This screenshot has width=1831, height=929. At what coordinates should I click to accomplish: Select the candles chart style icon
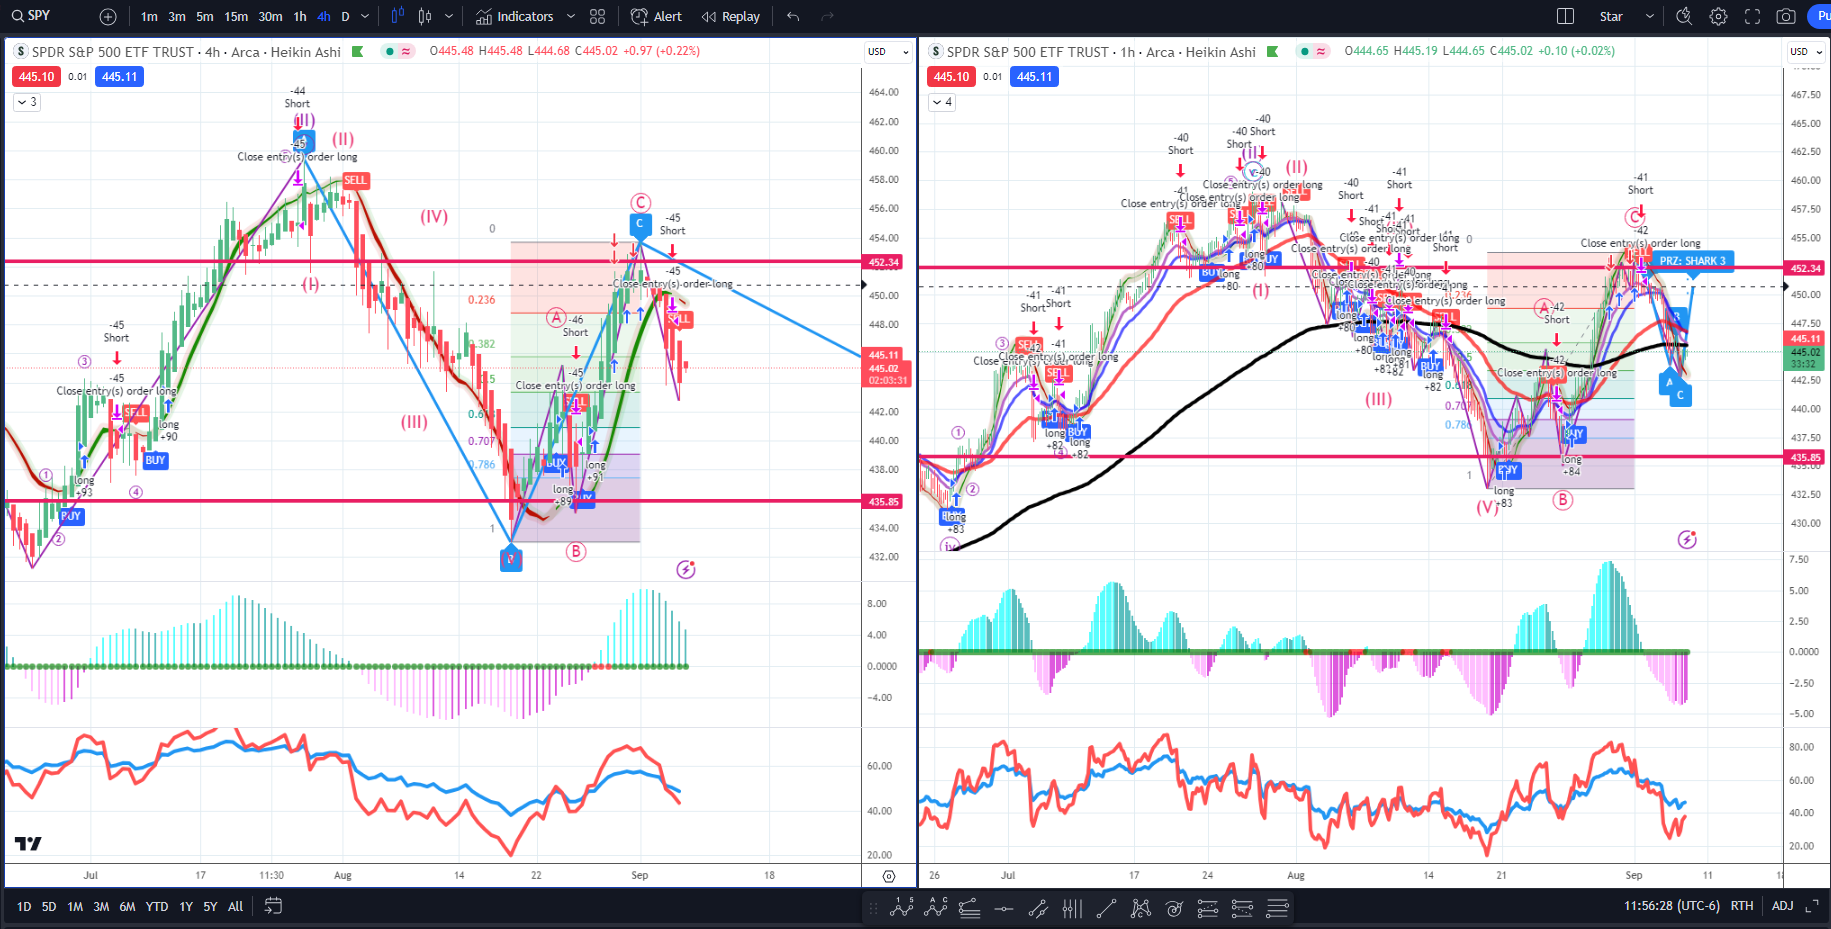click(x=425, y=16)
